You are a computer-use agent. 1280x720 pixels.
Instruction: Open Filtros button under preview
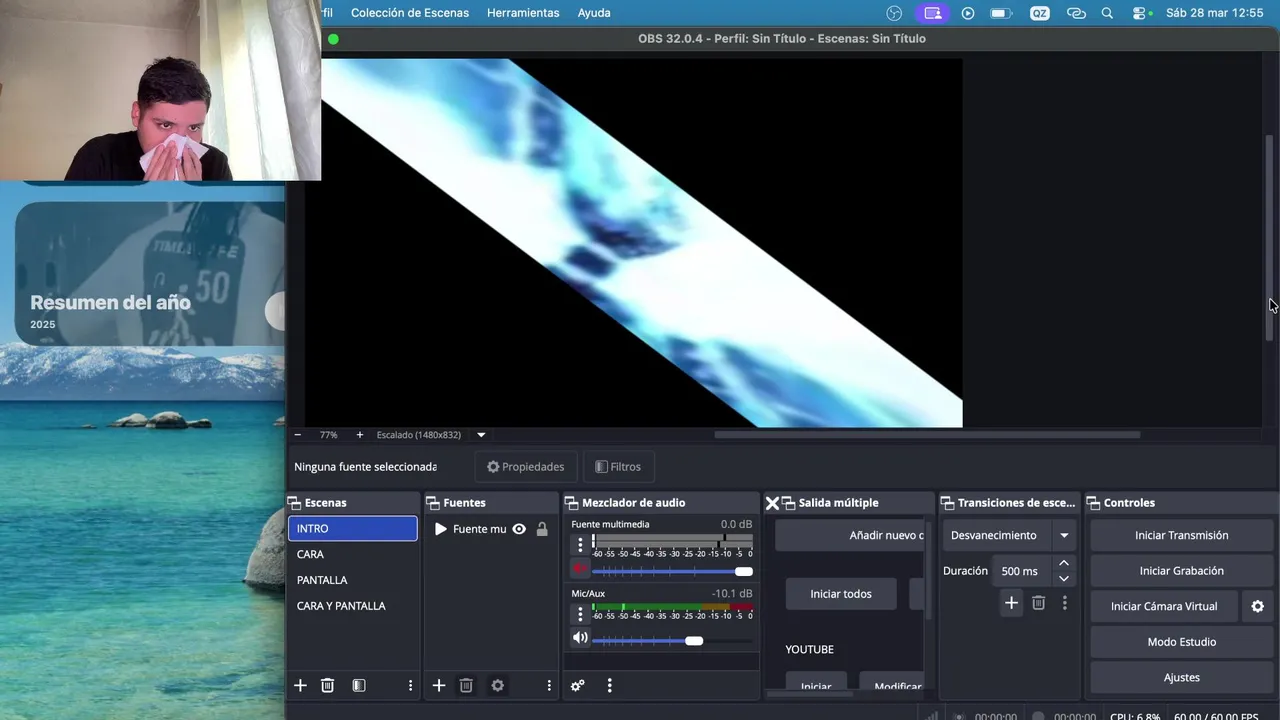618,467
